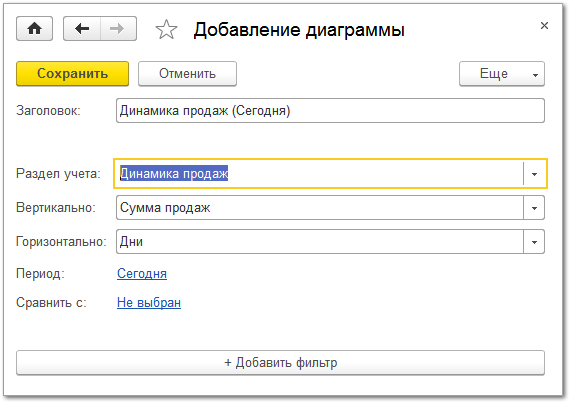This screenshot has height=404, width=571.
Task: Go to the home page icon
Action: (x=34, y=28)
